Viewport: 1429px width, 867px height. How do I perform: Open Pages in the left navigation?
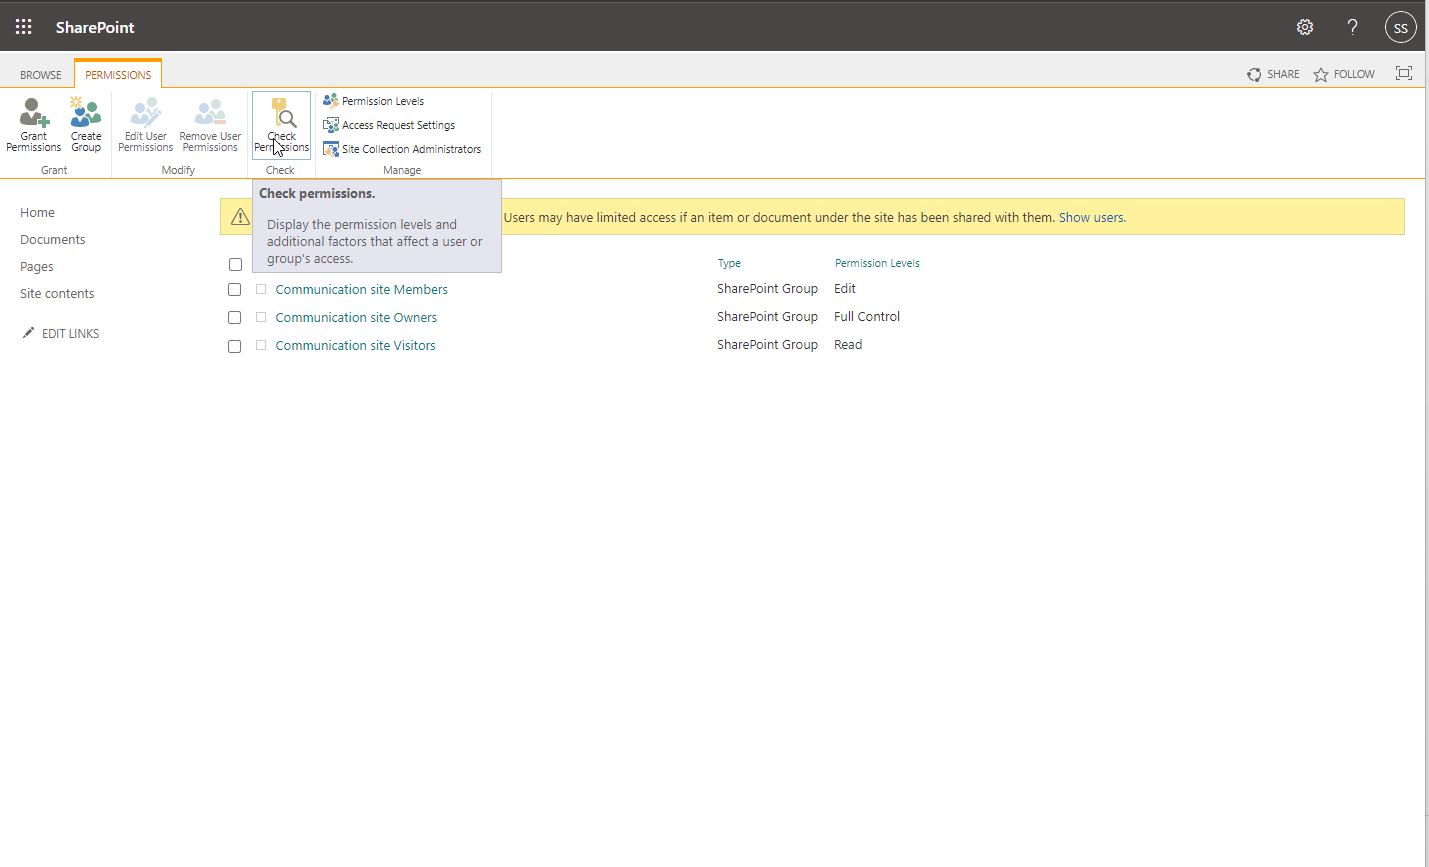coord(37,266)
